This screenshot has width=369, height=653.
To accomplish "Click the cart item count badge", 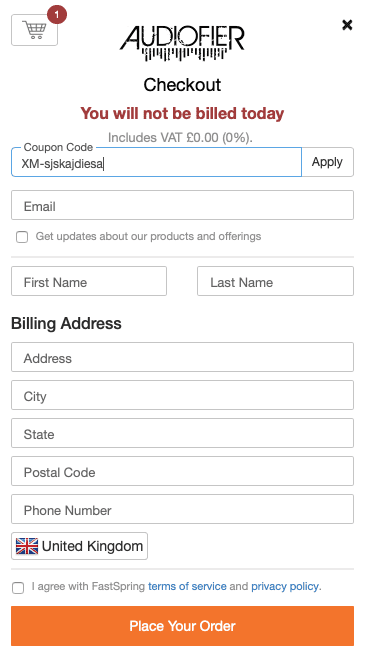I will point(57,15).
